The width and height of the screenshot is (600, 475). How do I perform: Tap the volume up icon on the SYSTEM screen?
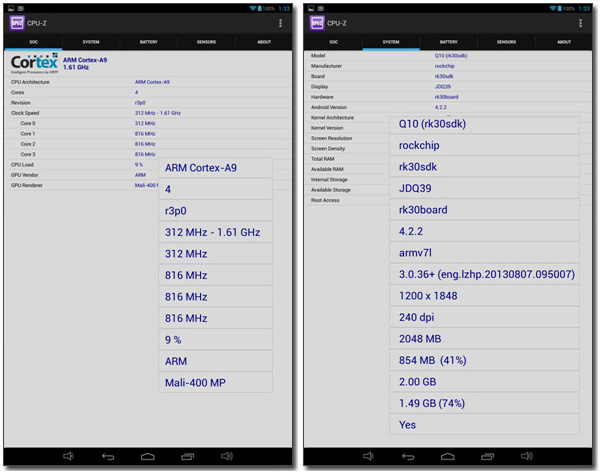527,456
